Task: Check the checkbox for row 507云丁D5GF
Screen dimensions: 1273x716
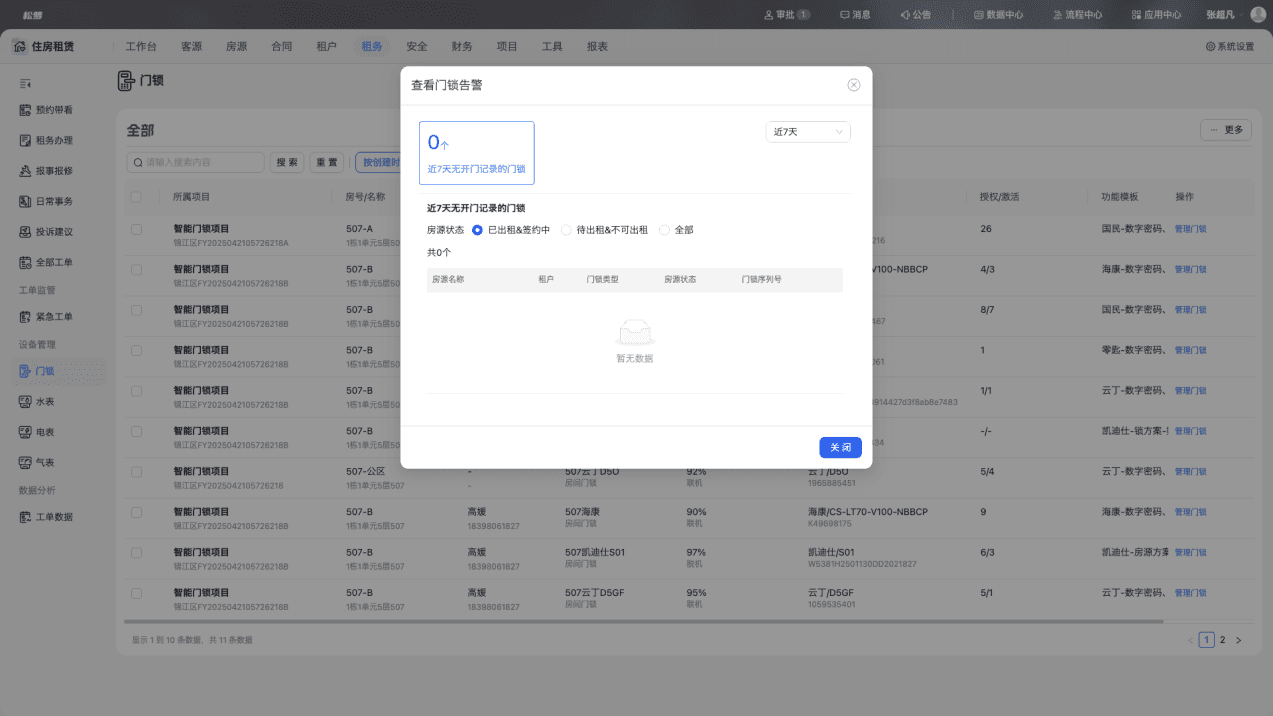Action: click(136, 592)
